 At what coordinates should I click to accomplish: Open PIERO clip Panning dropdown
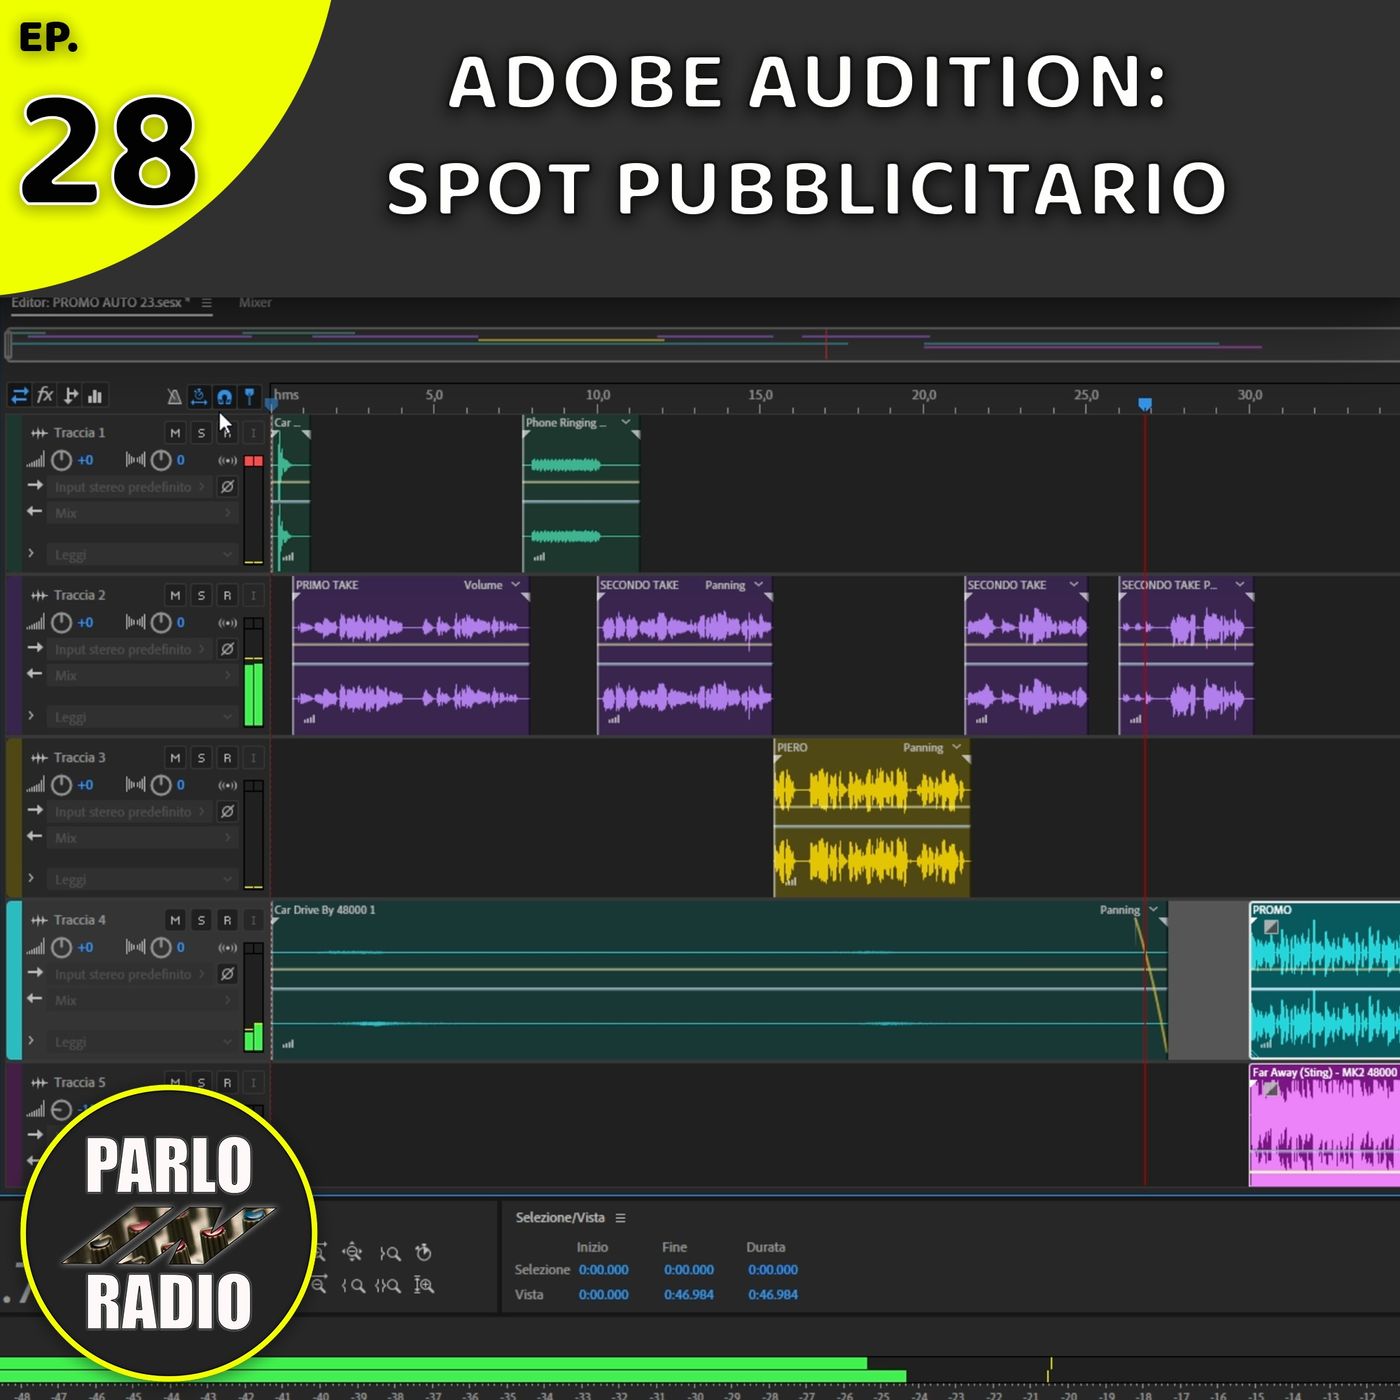point(956,747)
